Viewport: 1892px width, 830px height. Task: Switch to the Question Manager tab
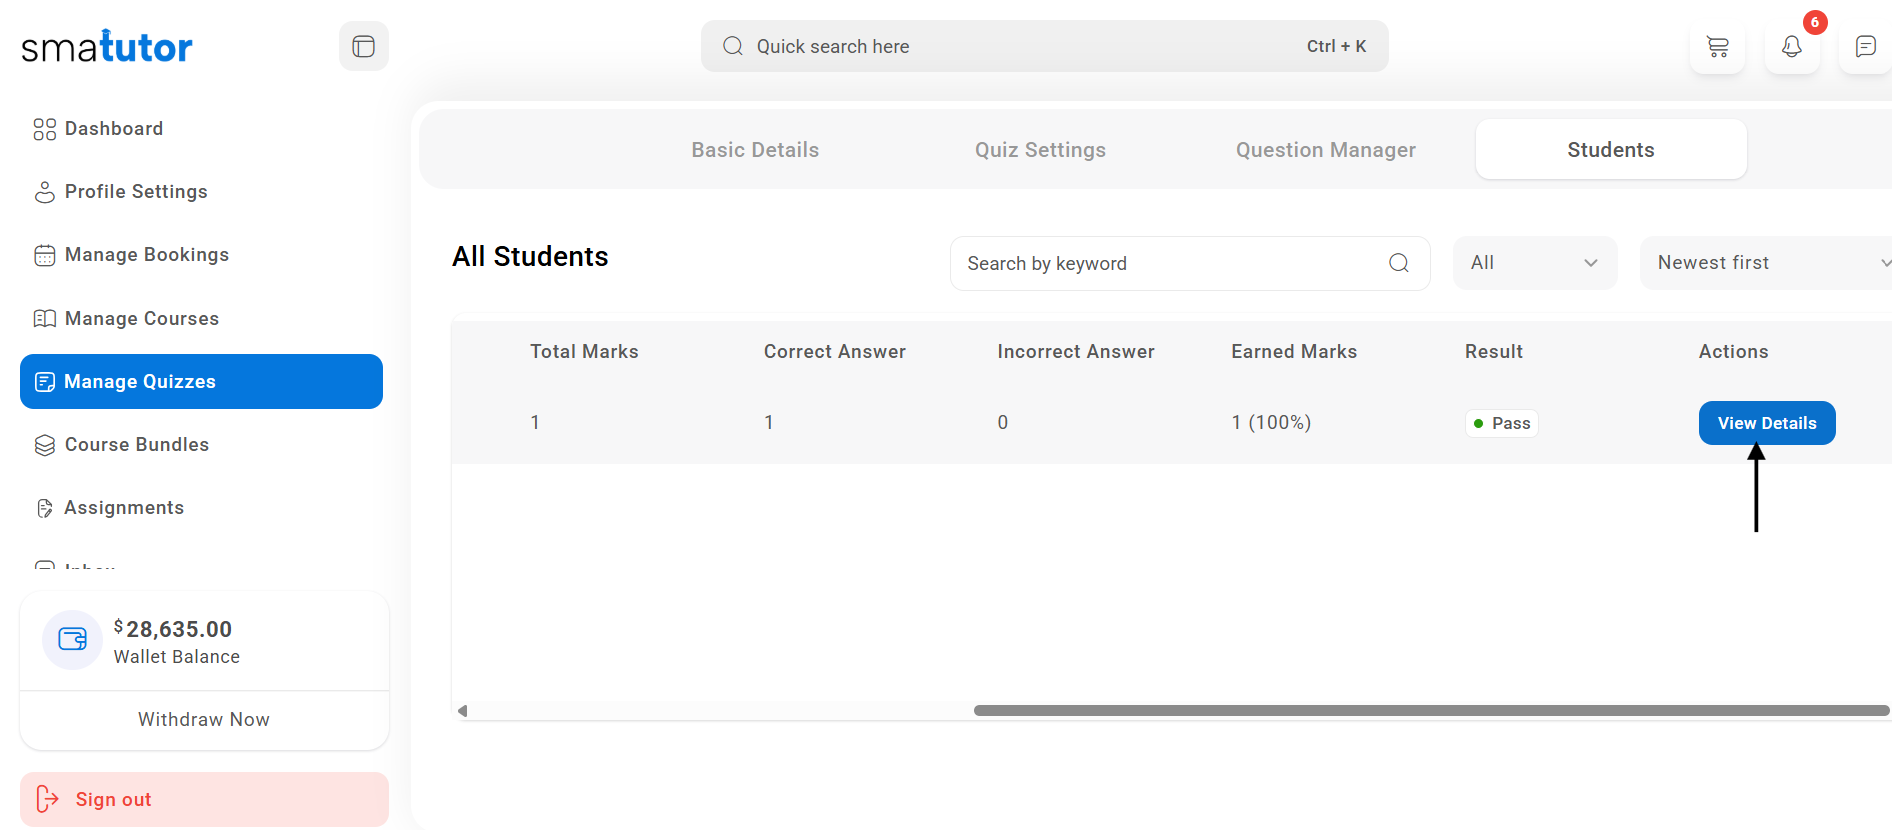pos(1325,150)
